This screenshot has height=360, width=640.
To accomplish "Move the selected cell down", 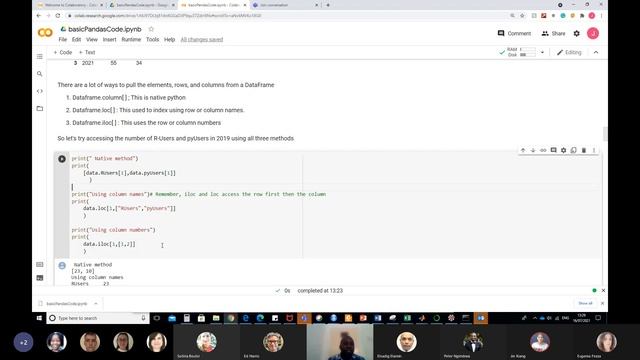I will 533,150.
